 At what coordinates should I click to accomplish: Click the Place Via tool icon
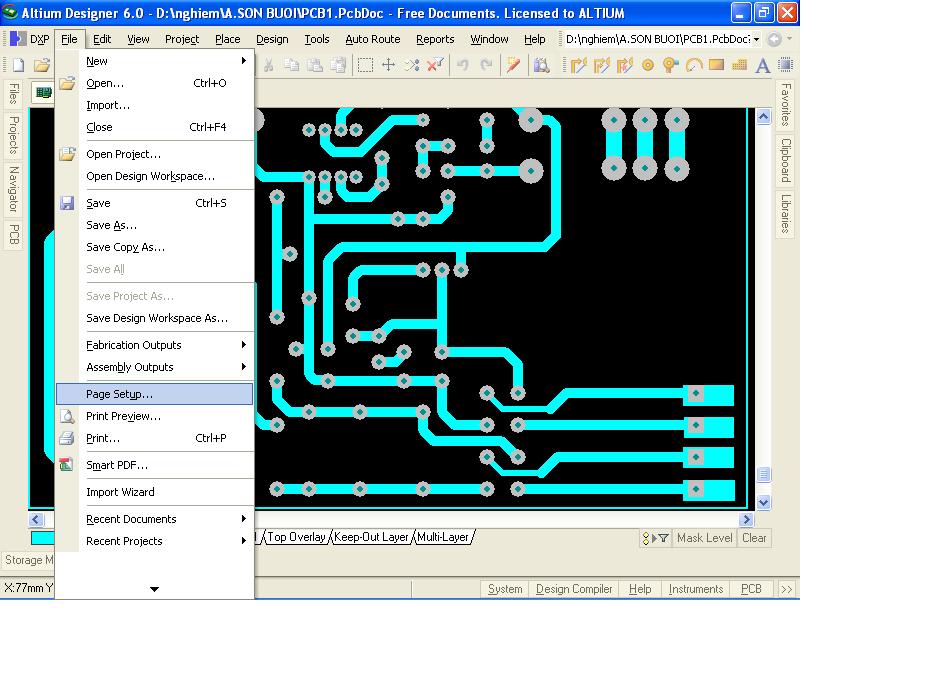click(x=670, y=65)
